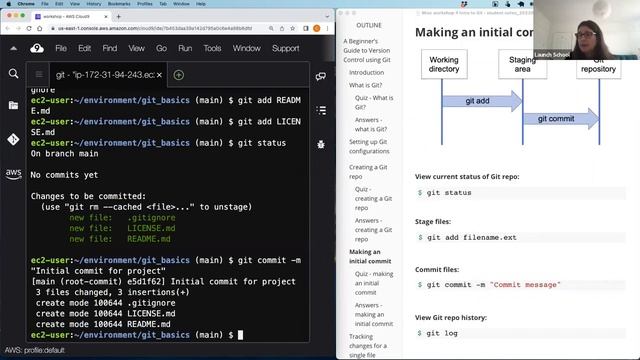
Task: Open the AWS toolkit panel
Action: pos(13,173)
